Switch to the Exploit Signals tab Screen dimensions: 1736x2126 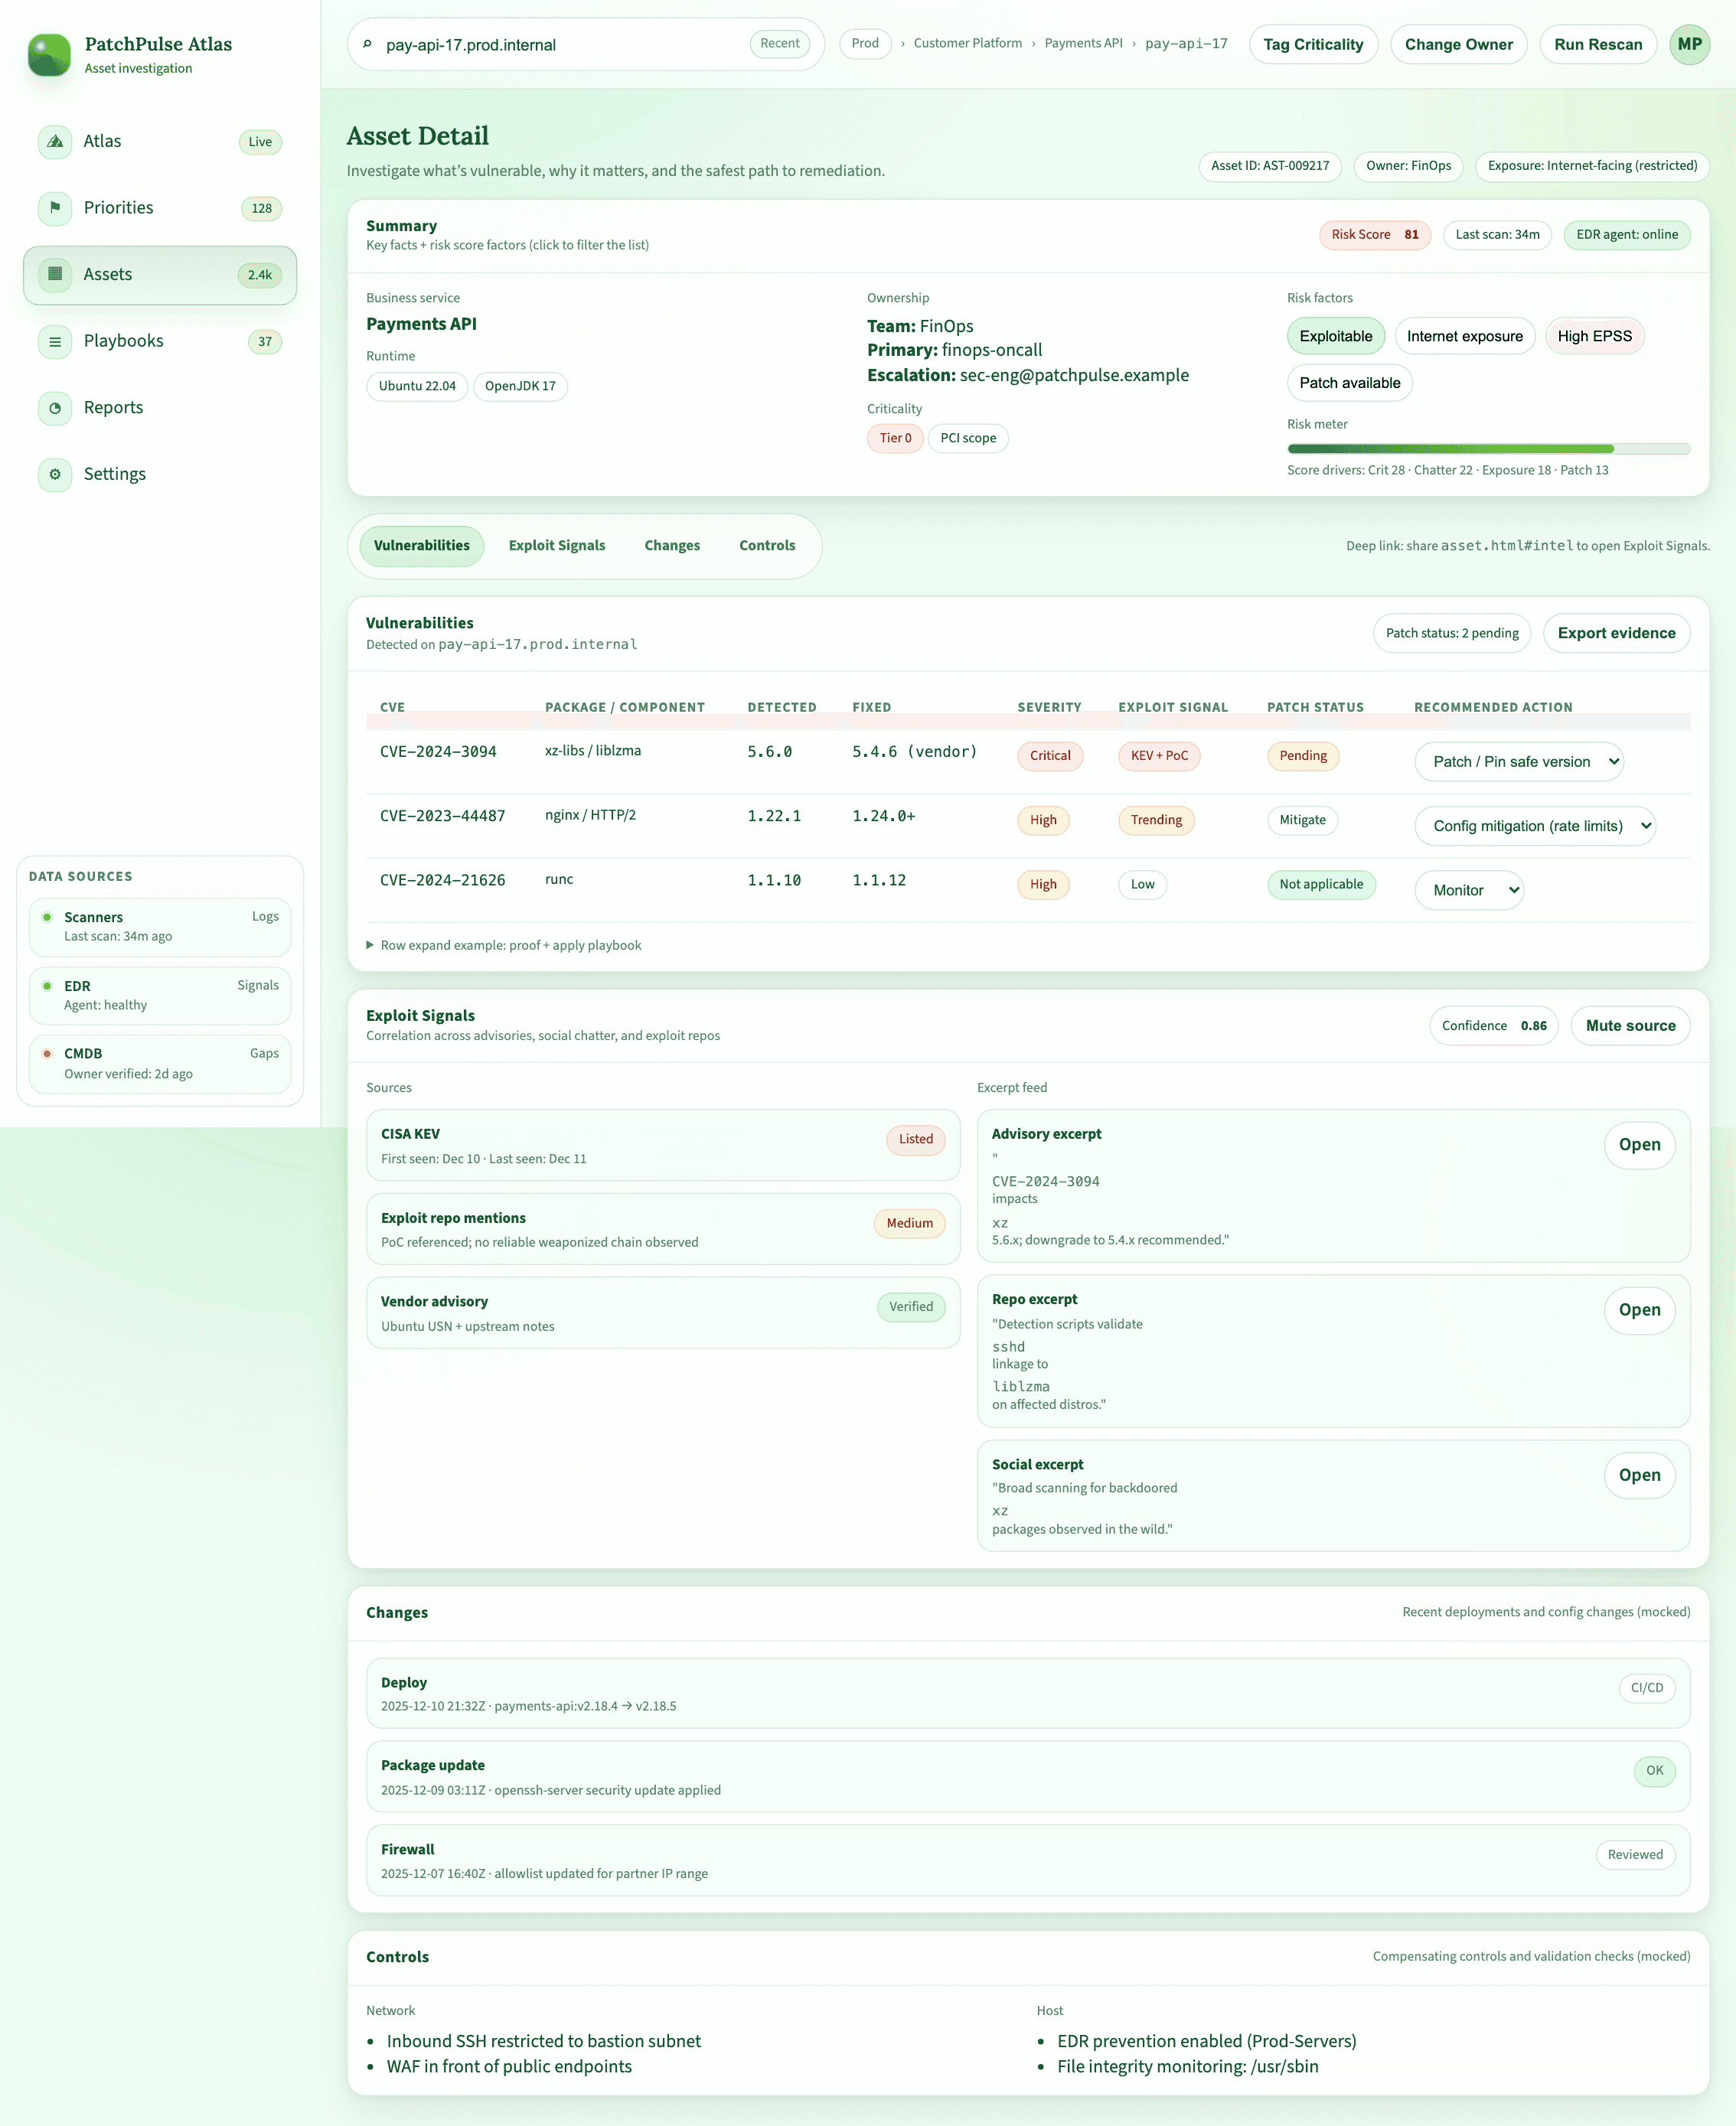coord(557,545)
